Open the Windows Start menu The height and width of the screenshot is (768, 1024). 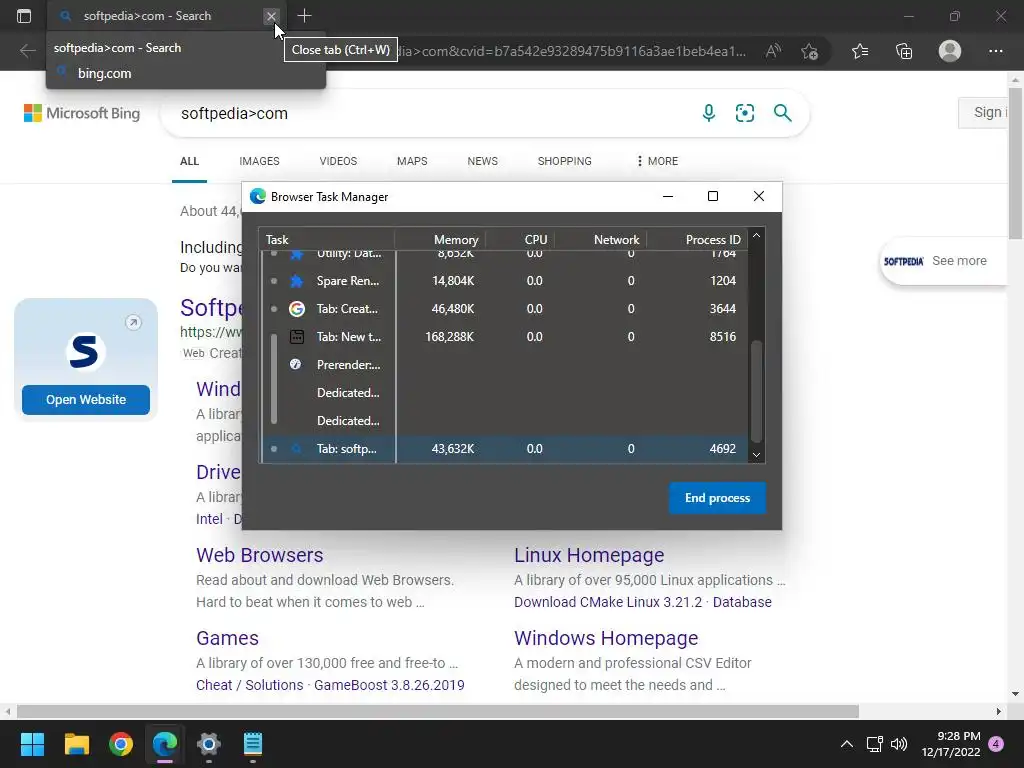32,744
